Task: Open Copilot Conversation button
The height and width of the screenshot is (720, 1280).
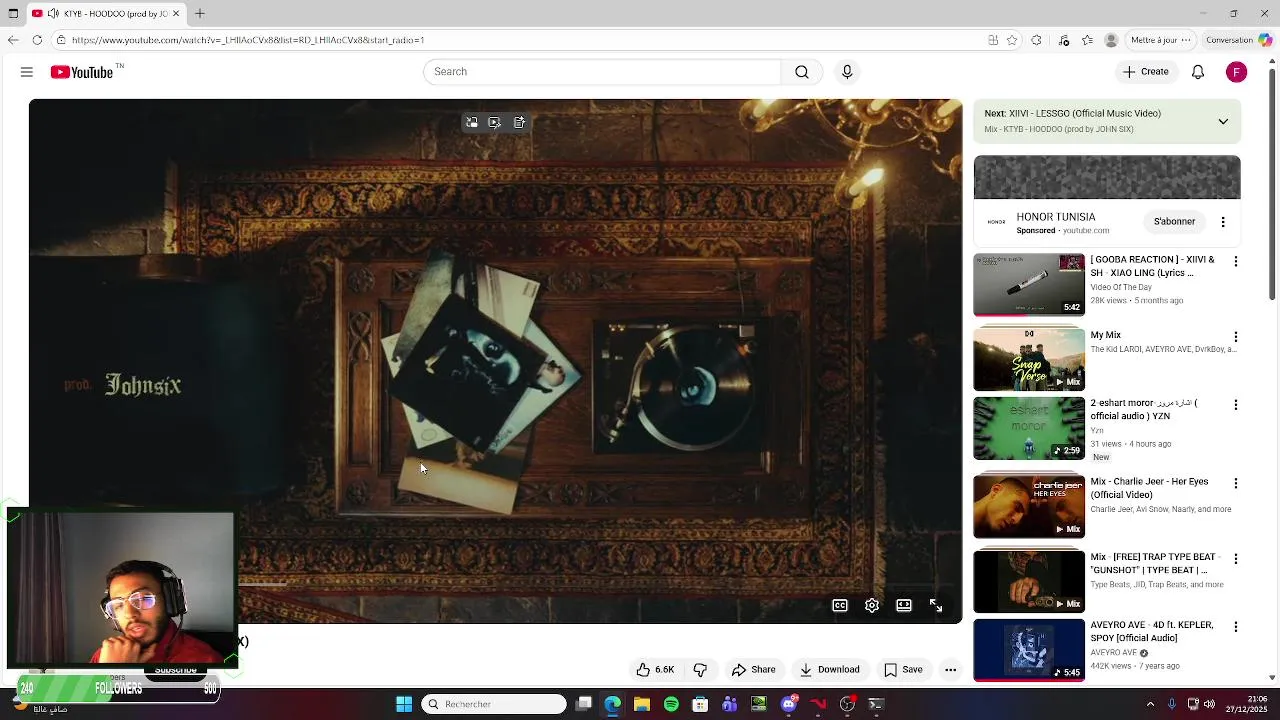Action: click(x=1239, y=40)
